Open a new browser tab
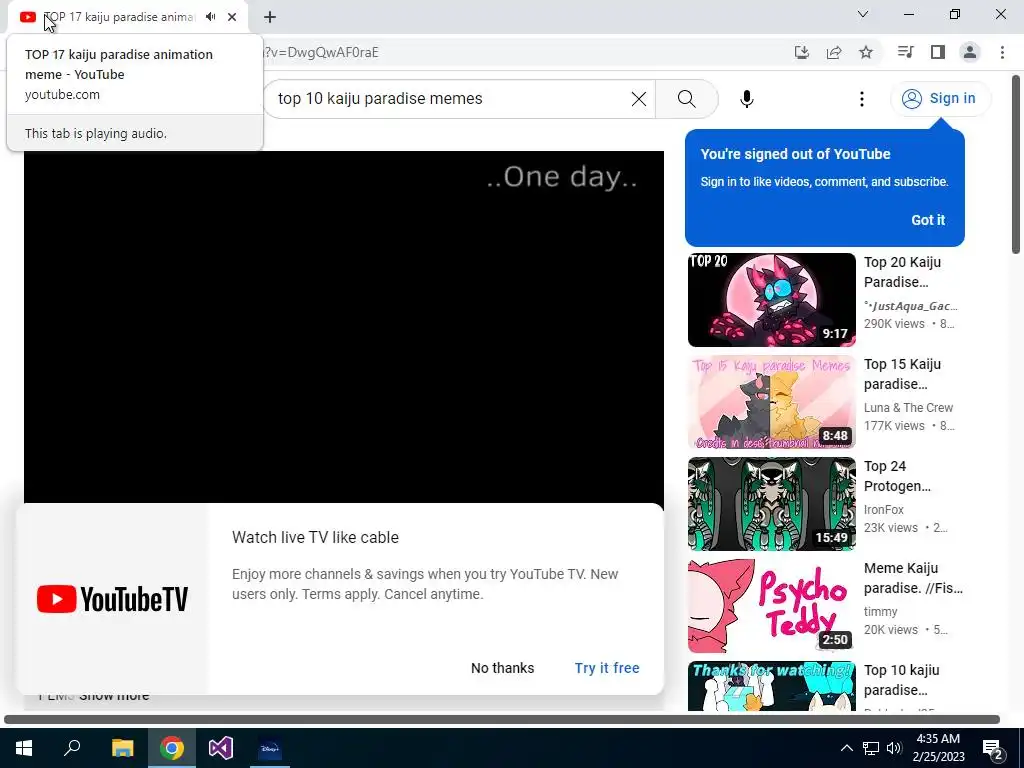Viewport: 1024px width, 768px height. pos(270,17)
